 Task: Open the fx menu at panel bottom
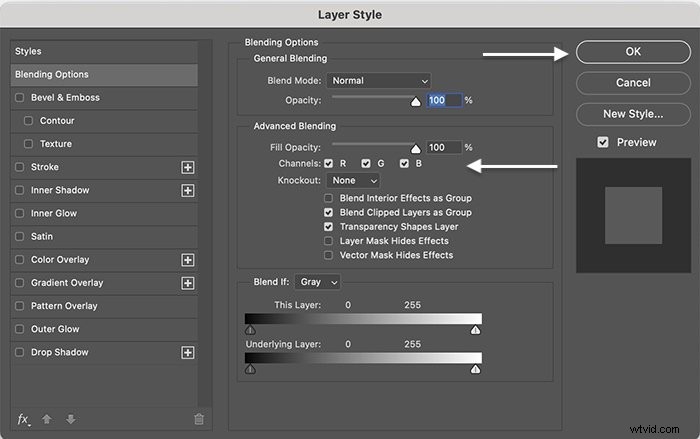[x=24, y=419]
